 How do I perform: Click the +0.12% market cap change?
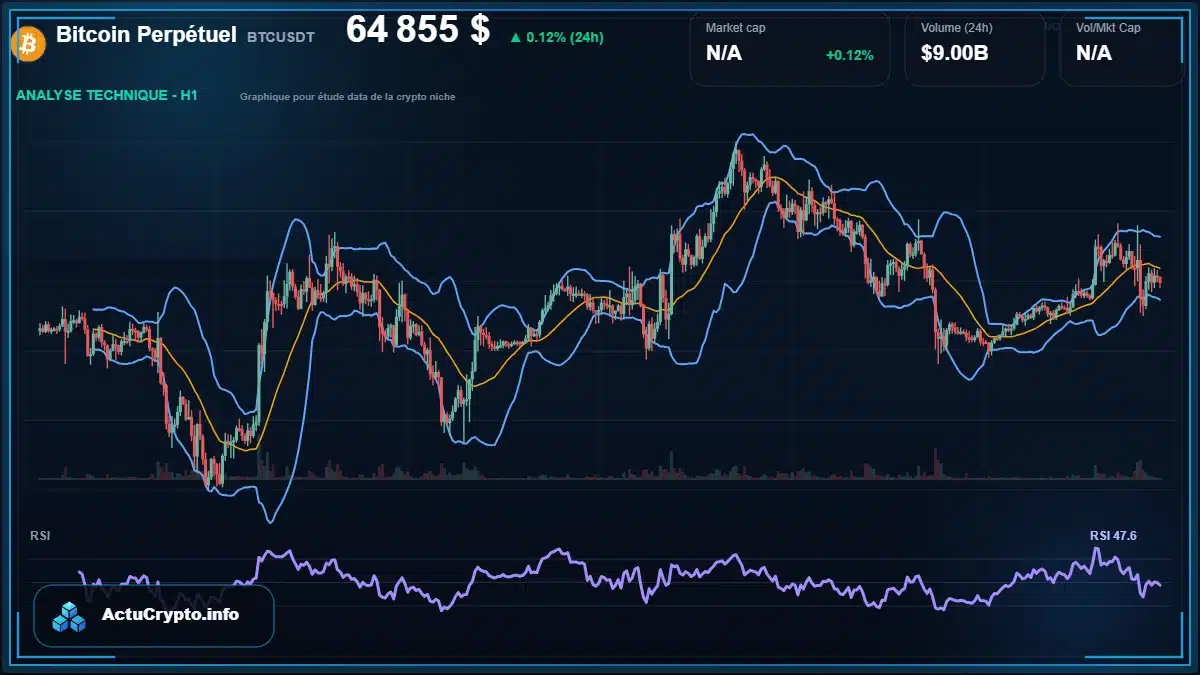pos(850,55)
